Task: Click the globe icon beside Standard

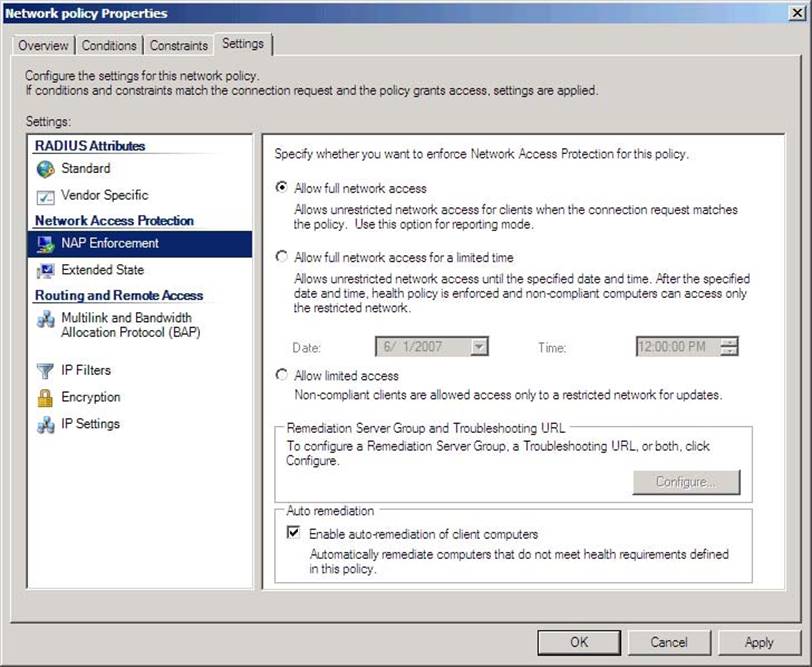Action: point(45,169)
